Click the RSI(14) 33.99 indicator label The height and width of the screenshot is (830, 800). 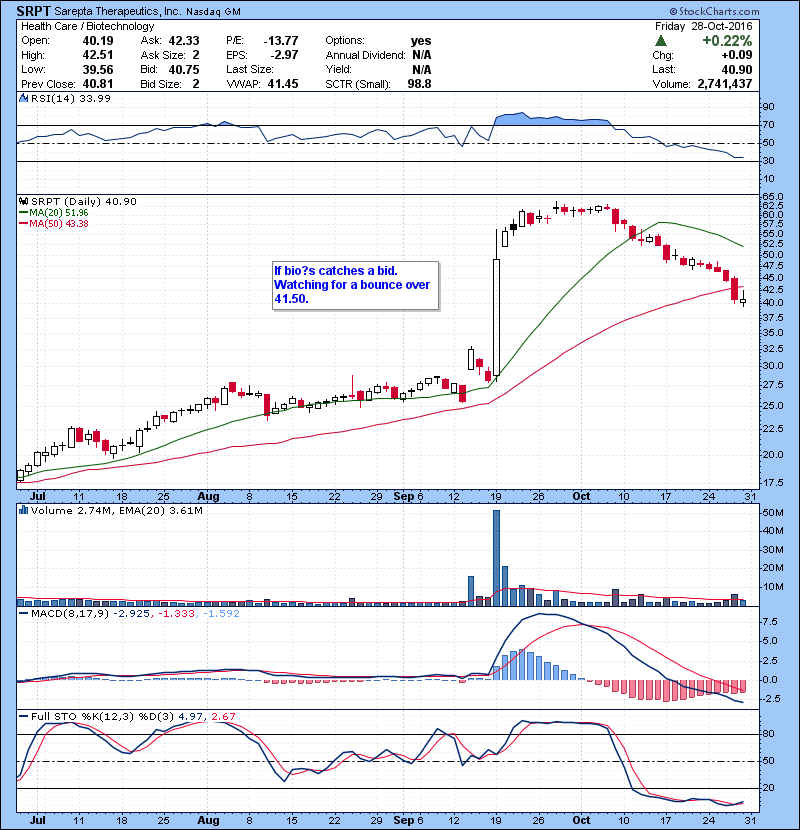coord(71,98)
